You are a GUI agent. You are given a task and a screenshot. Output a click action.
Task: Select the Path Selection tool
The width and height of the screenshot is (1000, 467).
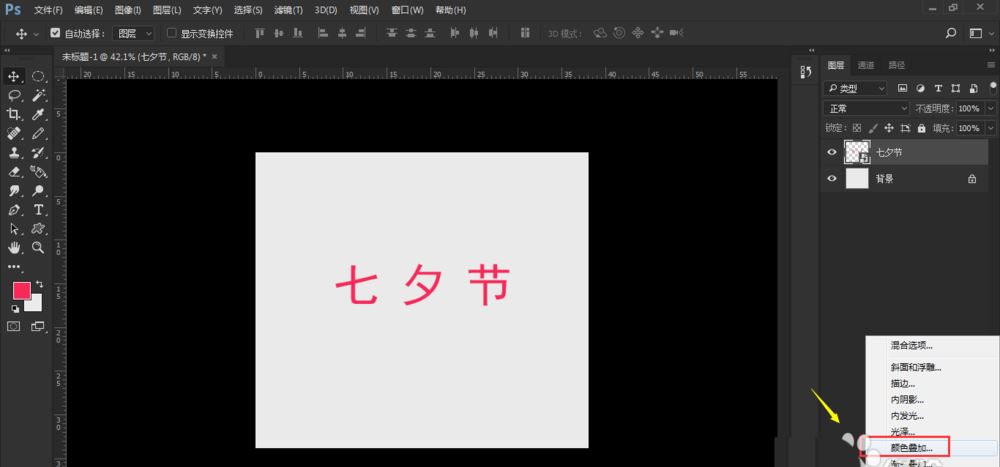(x=14, y=229)
